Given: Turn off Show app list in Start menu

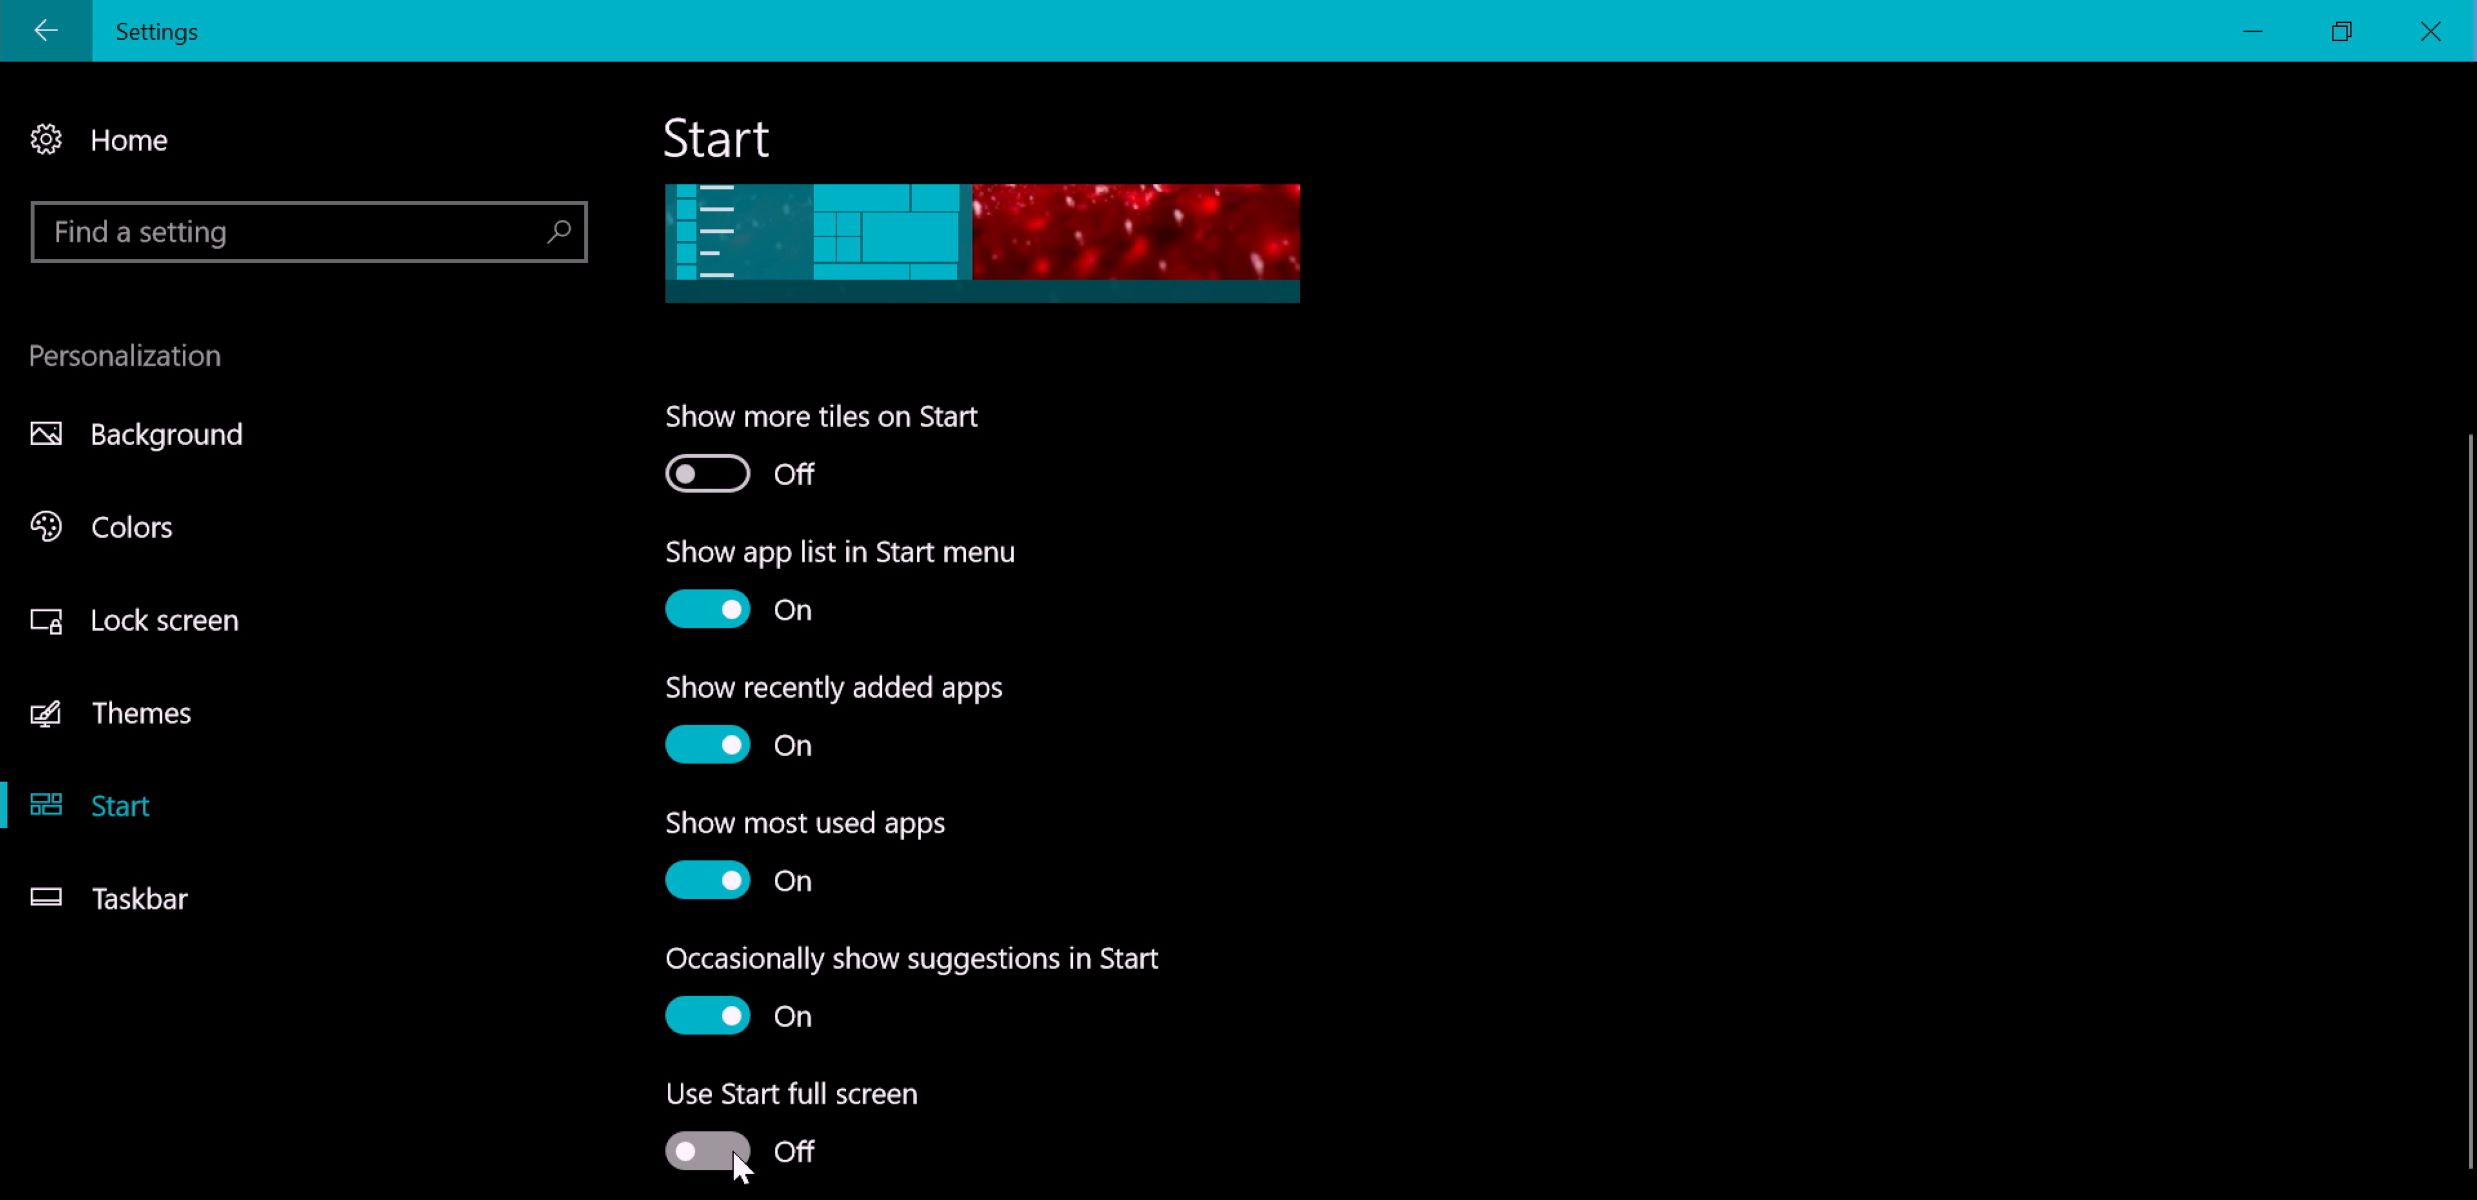Looking at the screenshot, I should point(708,608).
